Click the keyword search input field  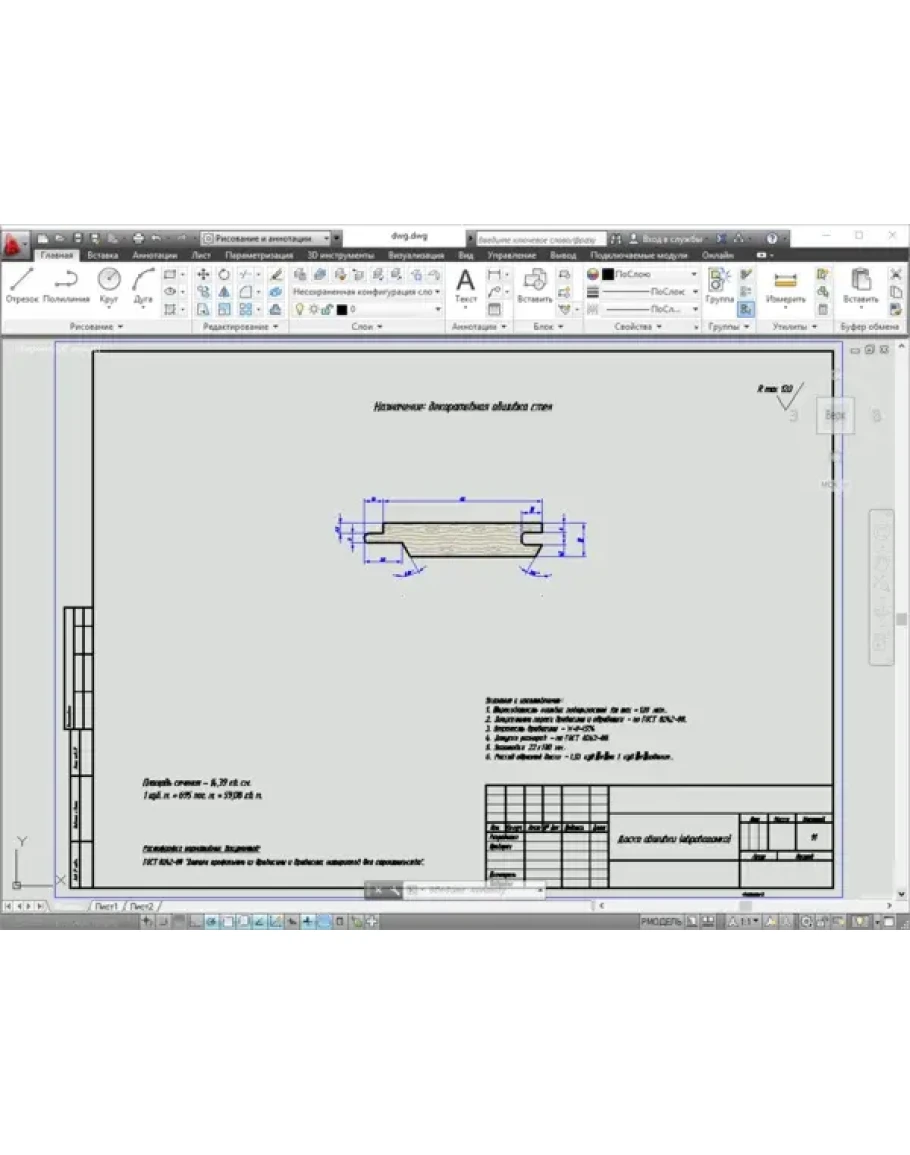click(537, 240)
